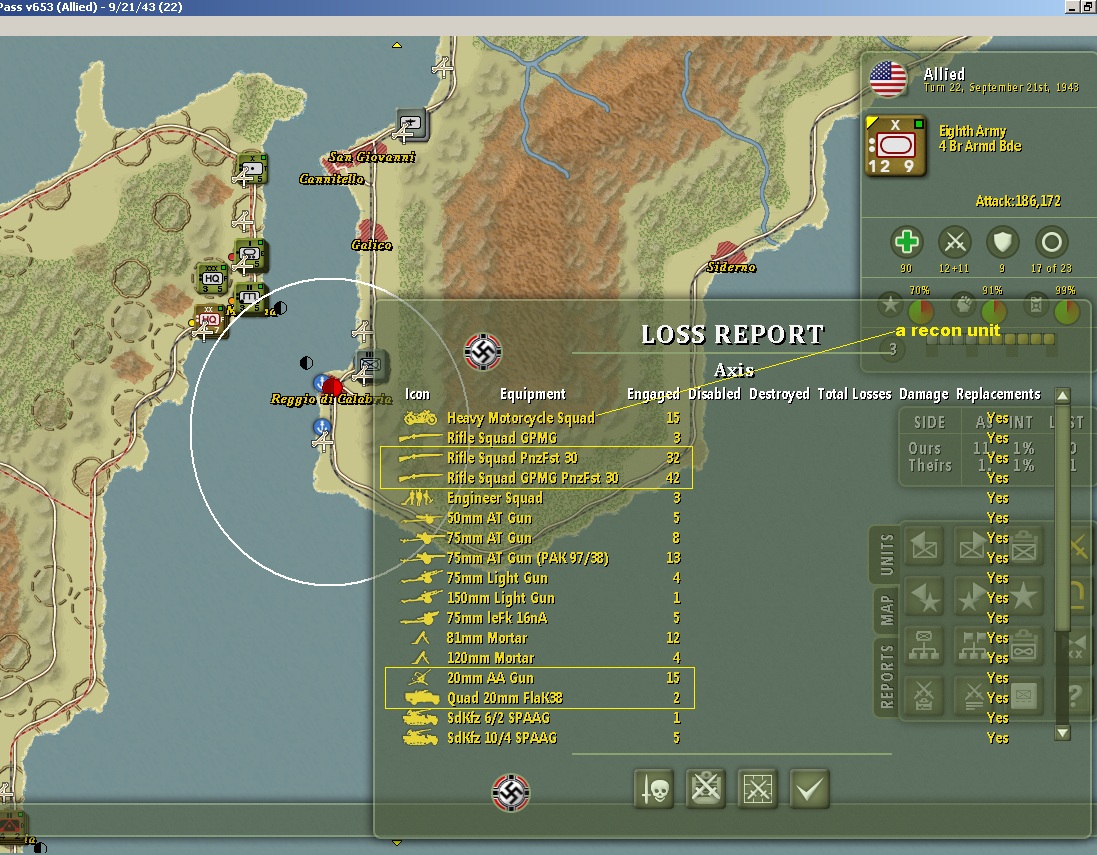Click the Equipment column header
The image size is (1097, 855).
tap(532, 394)
